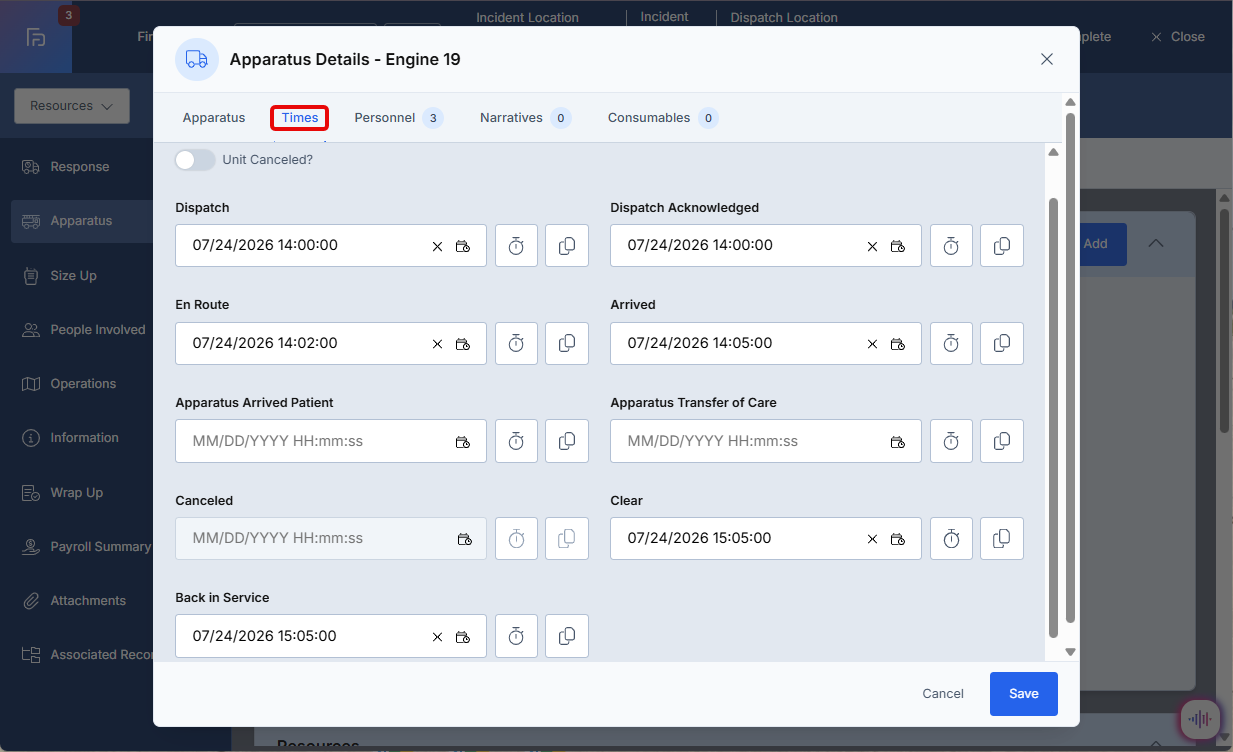Select the Times tab
This screenshot has width=1233, height=752.
tap(300, 118)
